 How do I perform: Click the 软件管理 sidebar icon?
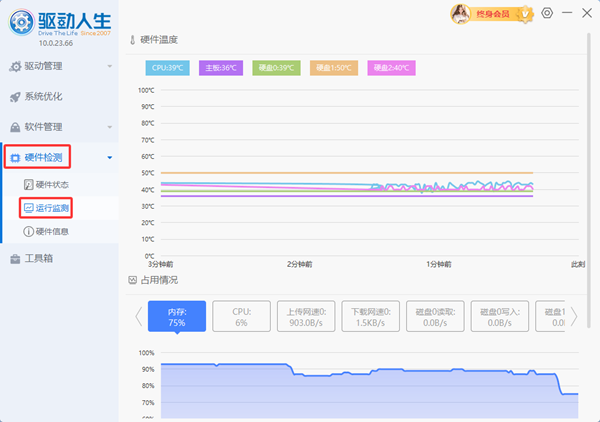click(x=15, y=127)
